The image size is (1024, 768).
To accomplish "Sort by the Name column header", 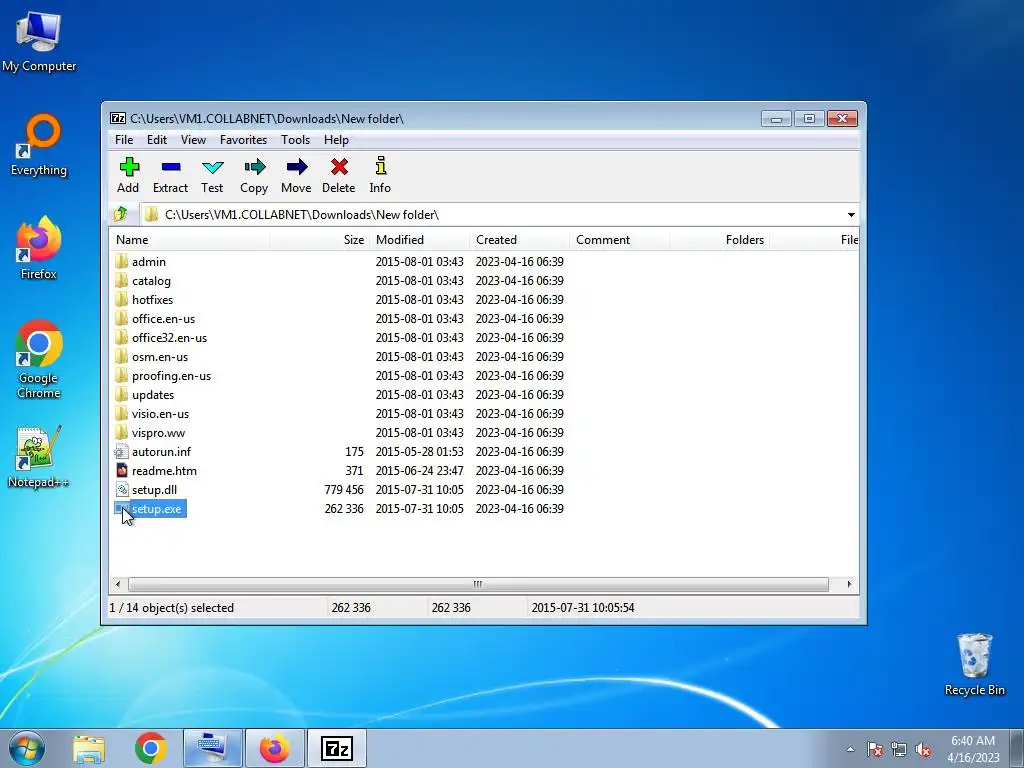I will pyautogui.click(x=189, y=240).
